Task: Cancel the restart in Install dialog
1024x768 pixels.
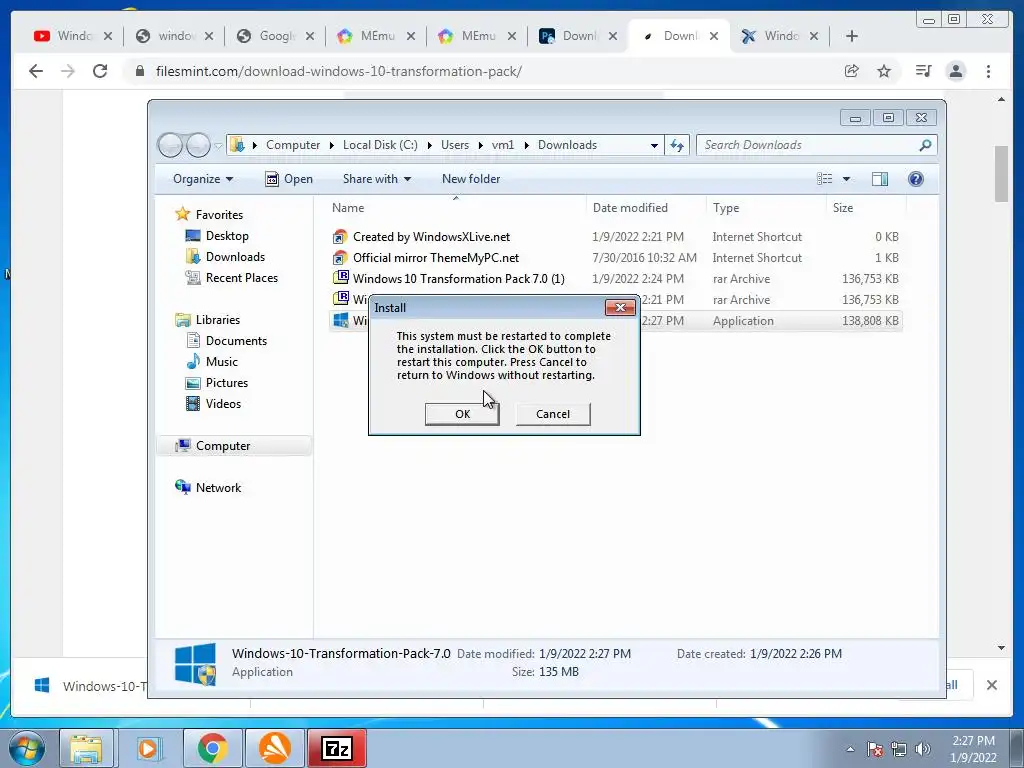Action: pyautogui.click(x=552, y=414)
